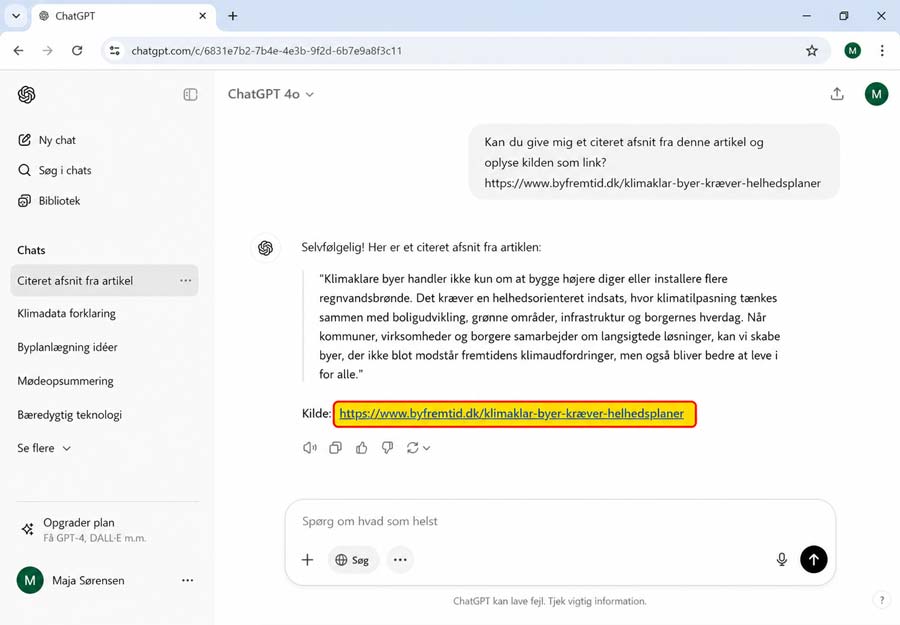
Task: Click the quoted paragraph starting Klimaklare byer
Action: (549, 327)
